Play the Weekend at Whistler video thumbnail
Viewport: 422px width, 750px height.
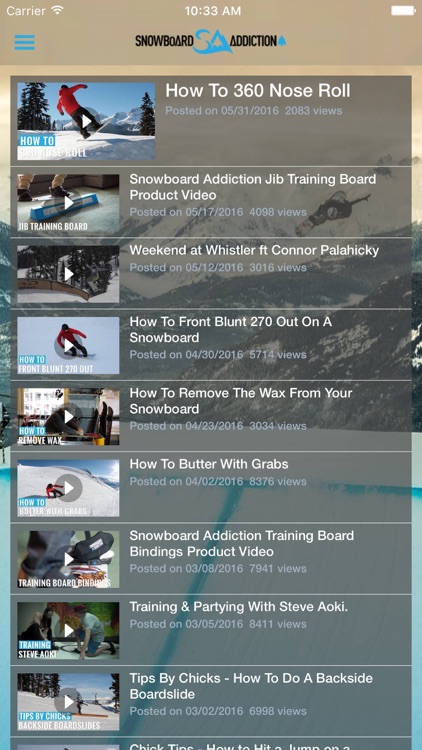[68, 274]
